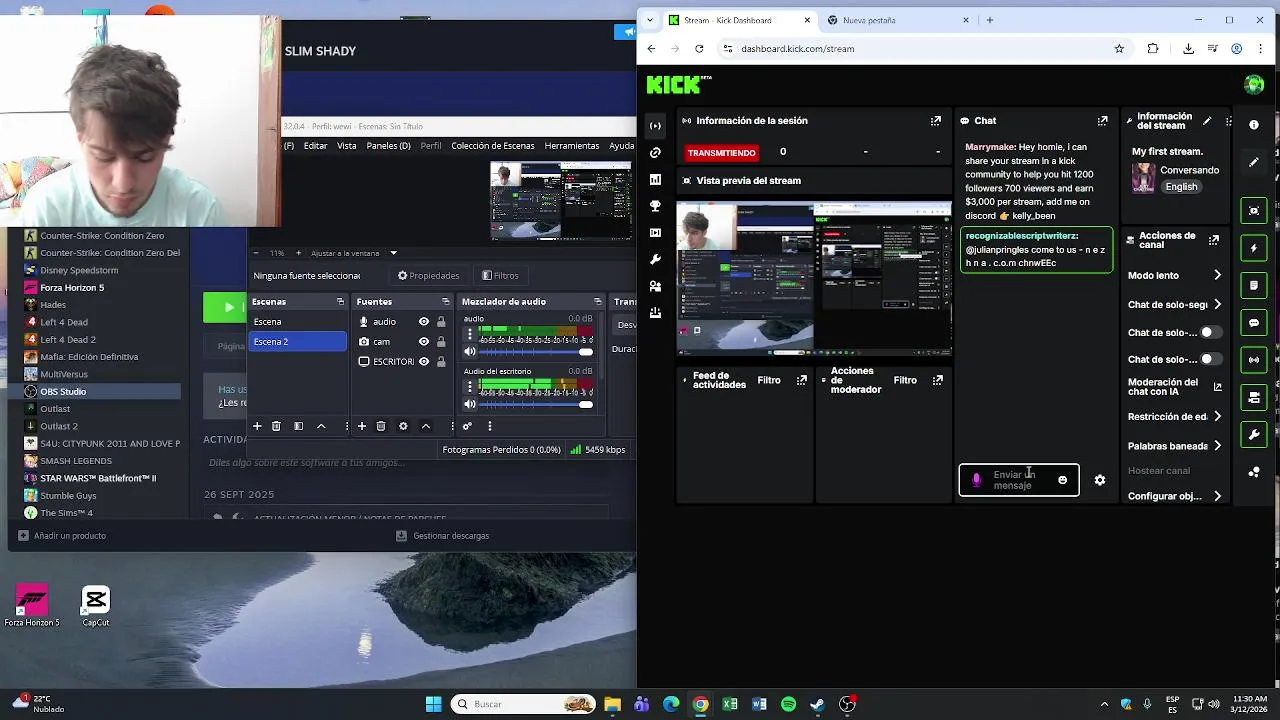1280x720 pixels.
Task: Click the Enviar un mensaje chat input
Action: [x=1019, y=480]
